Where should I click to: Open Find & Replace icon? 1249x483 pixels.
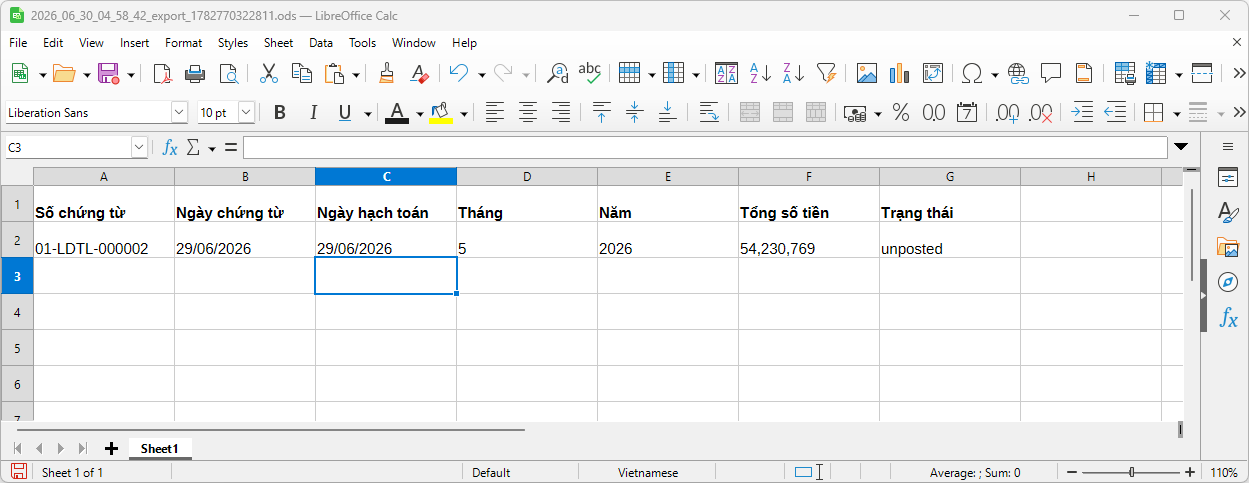[557, 73]
